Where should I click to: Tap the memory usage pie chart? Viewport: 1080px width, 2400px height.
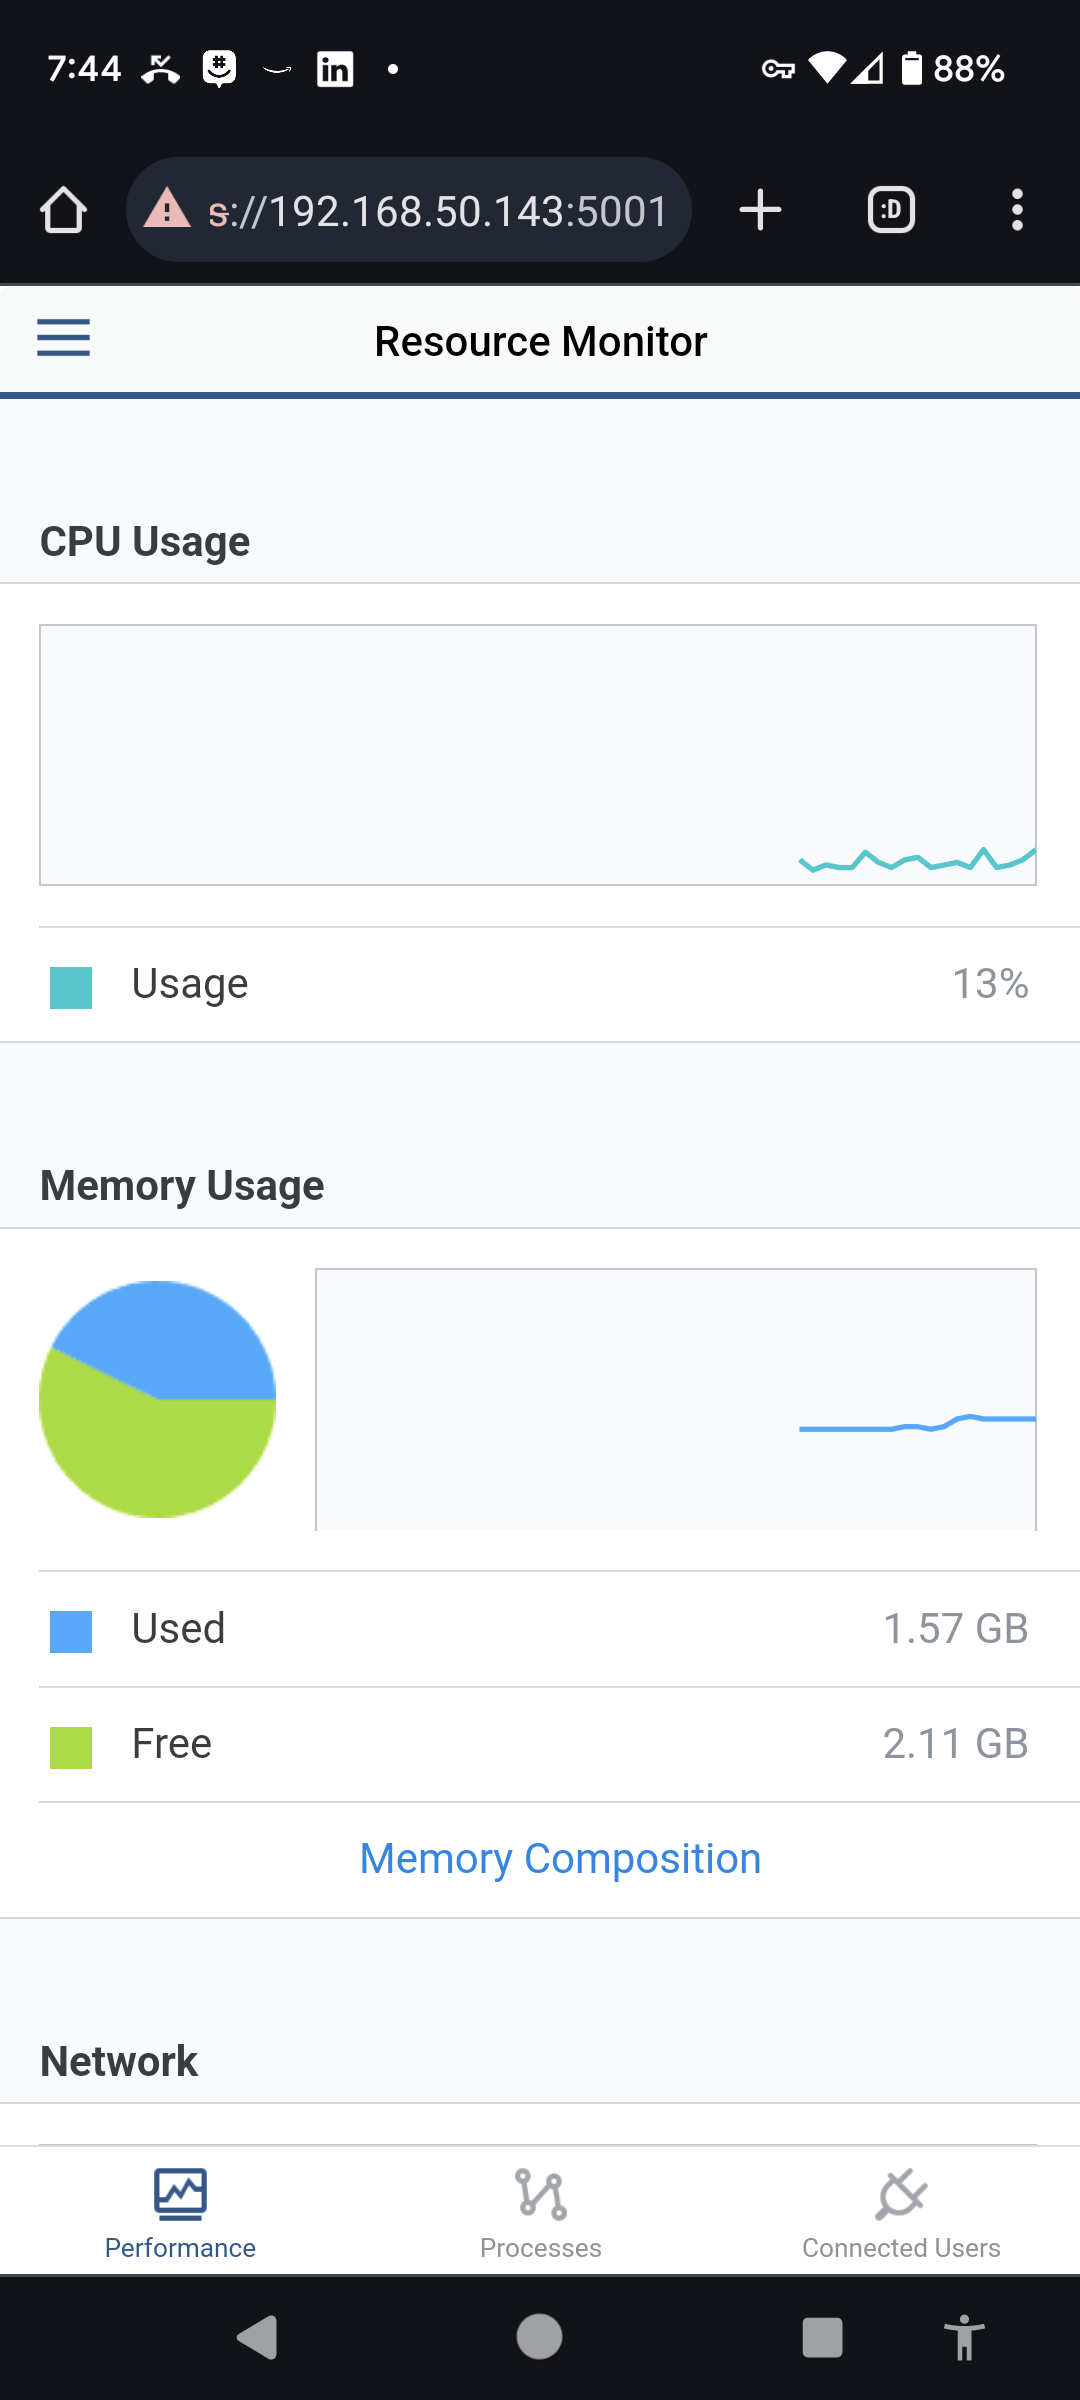tap(157, 1399)
